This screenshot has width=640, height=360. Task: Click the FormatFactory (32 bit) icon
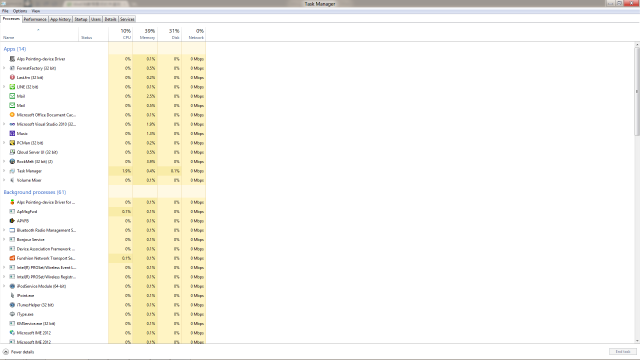(x=12, y=68)
